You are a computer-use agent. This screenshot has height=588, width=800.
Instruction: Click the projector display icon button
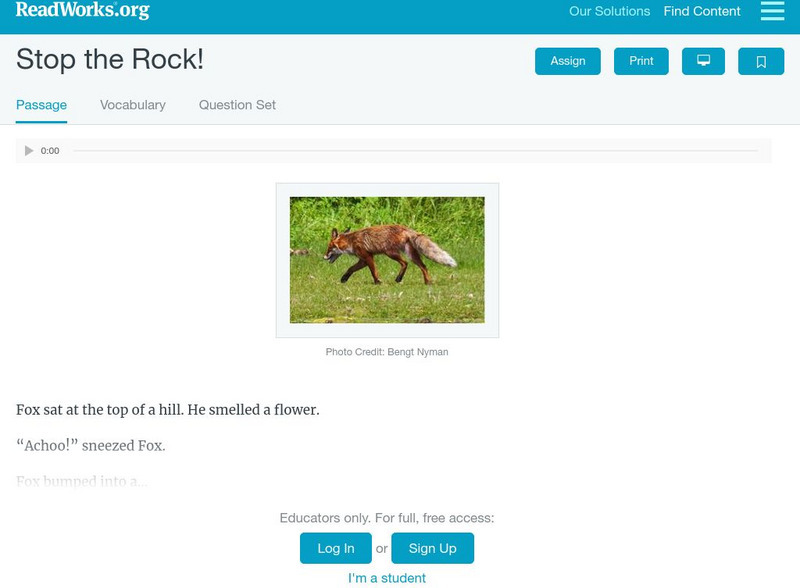[703, 61]
